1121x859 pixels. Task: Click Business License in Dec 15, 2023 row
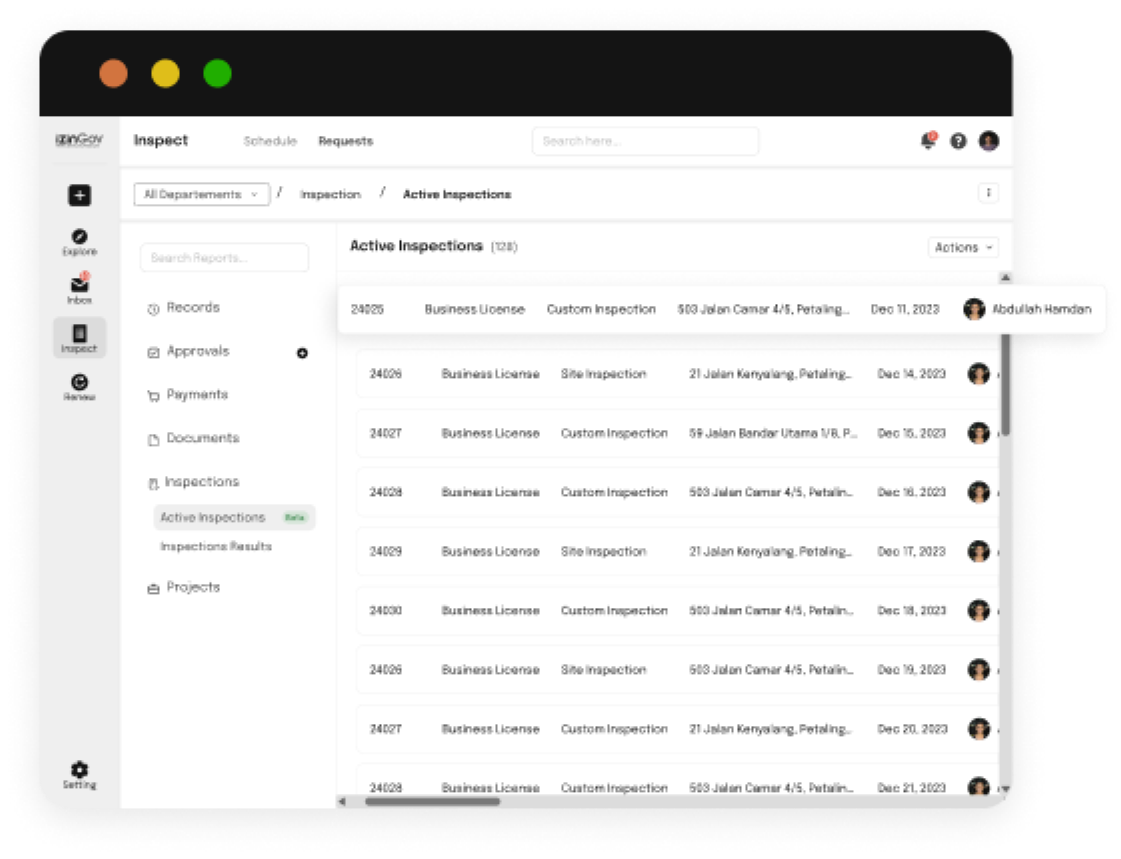(x=490, y=433)
